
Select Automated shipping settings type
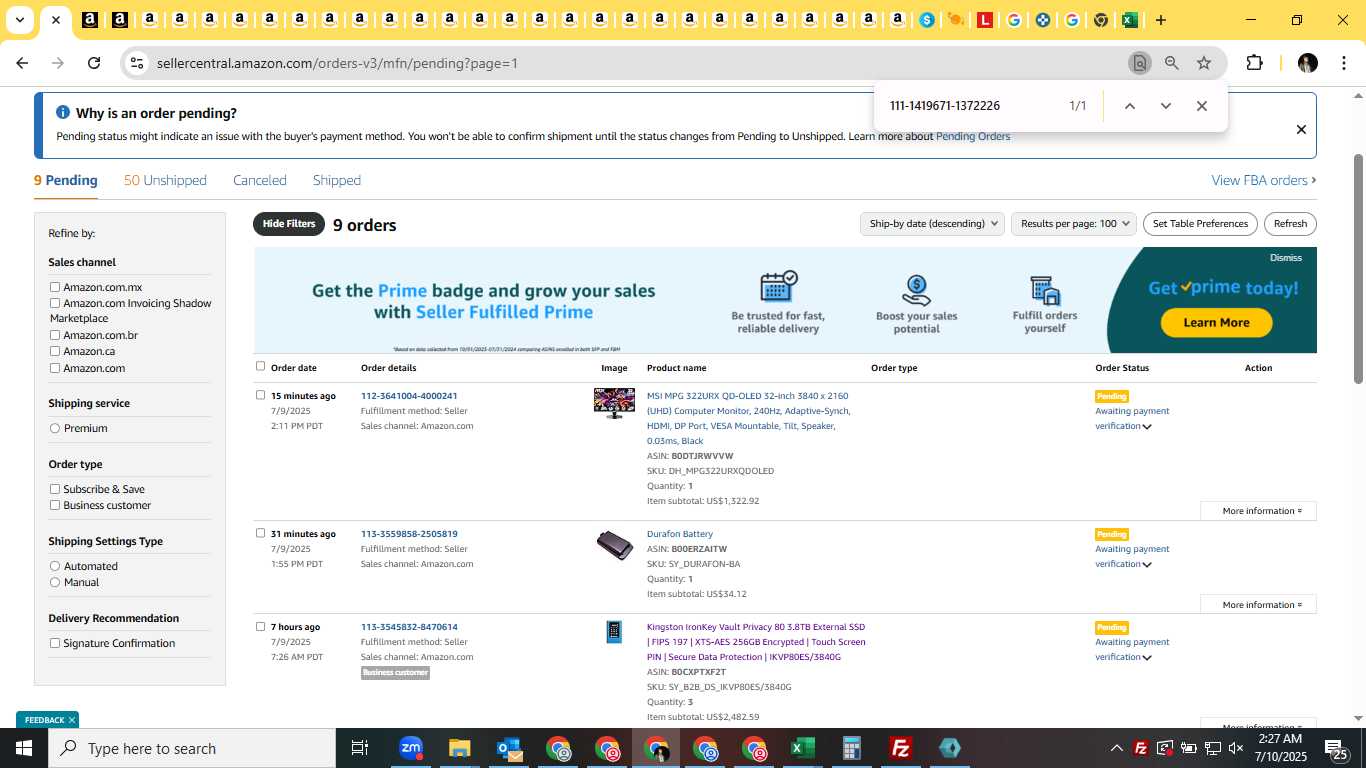point(55,566)
